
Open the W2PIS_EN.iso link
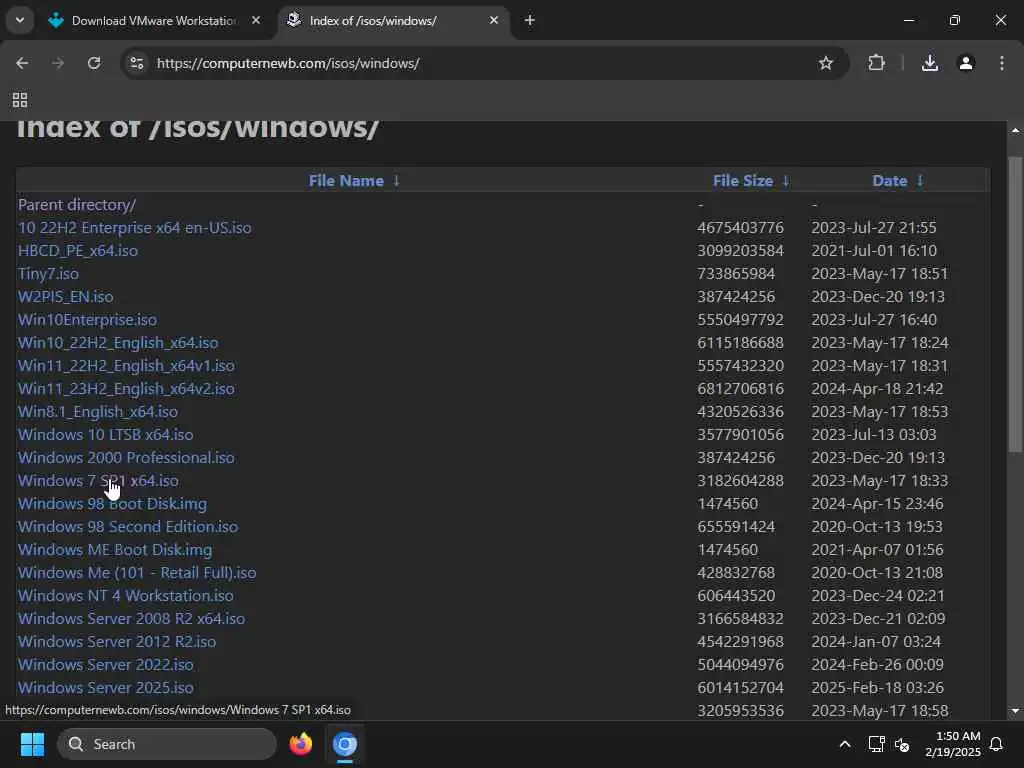pos(65,296)
